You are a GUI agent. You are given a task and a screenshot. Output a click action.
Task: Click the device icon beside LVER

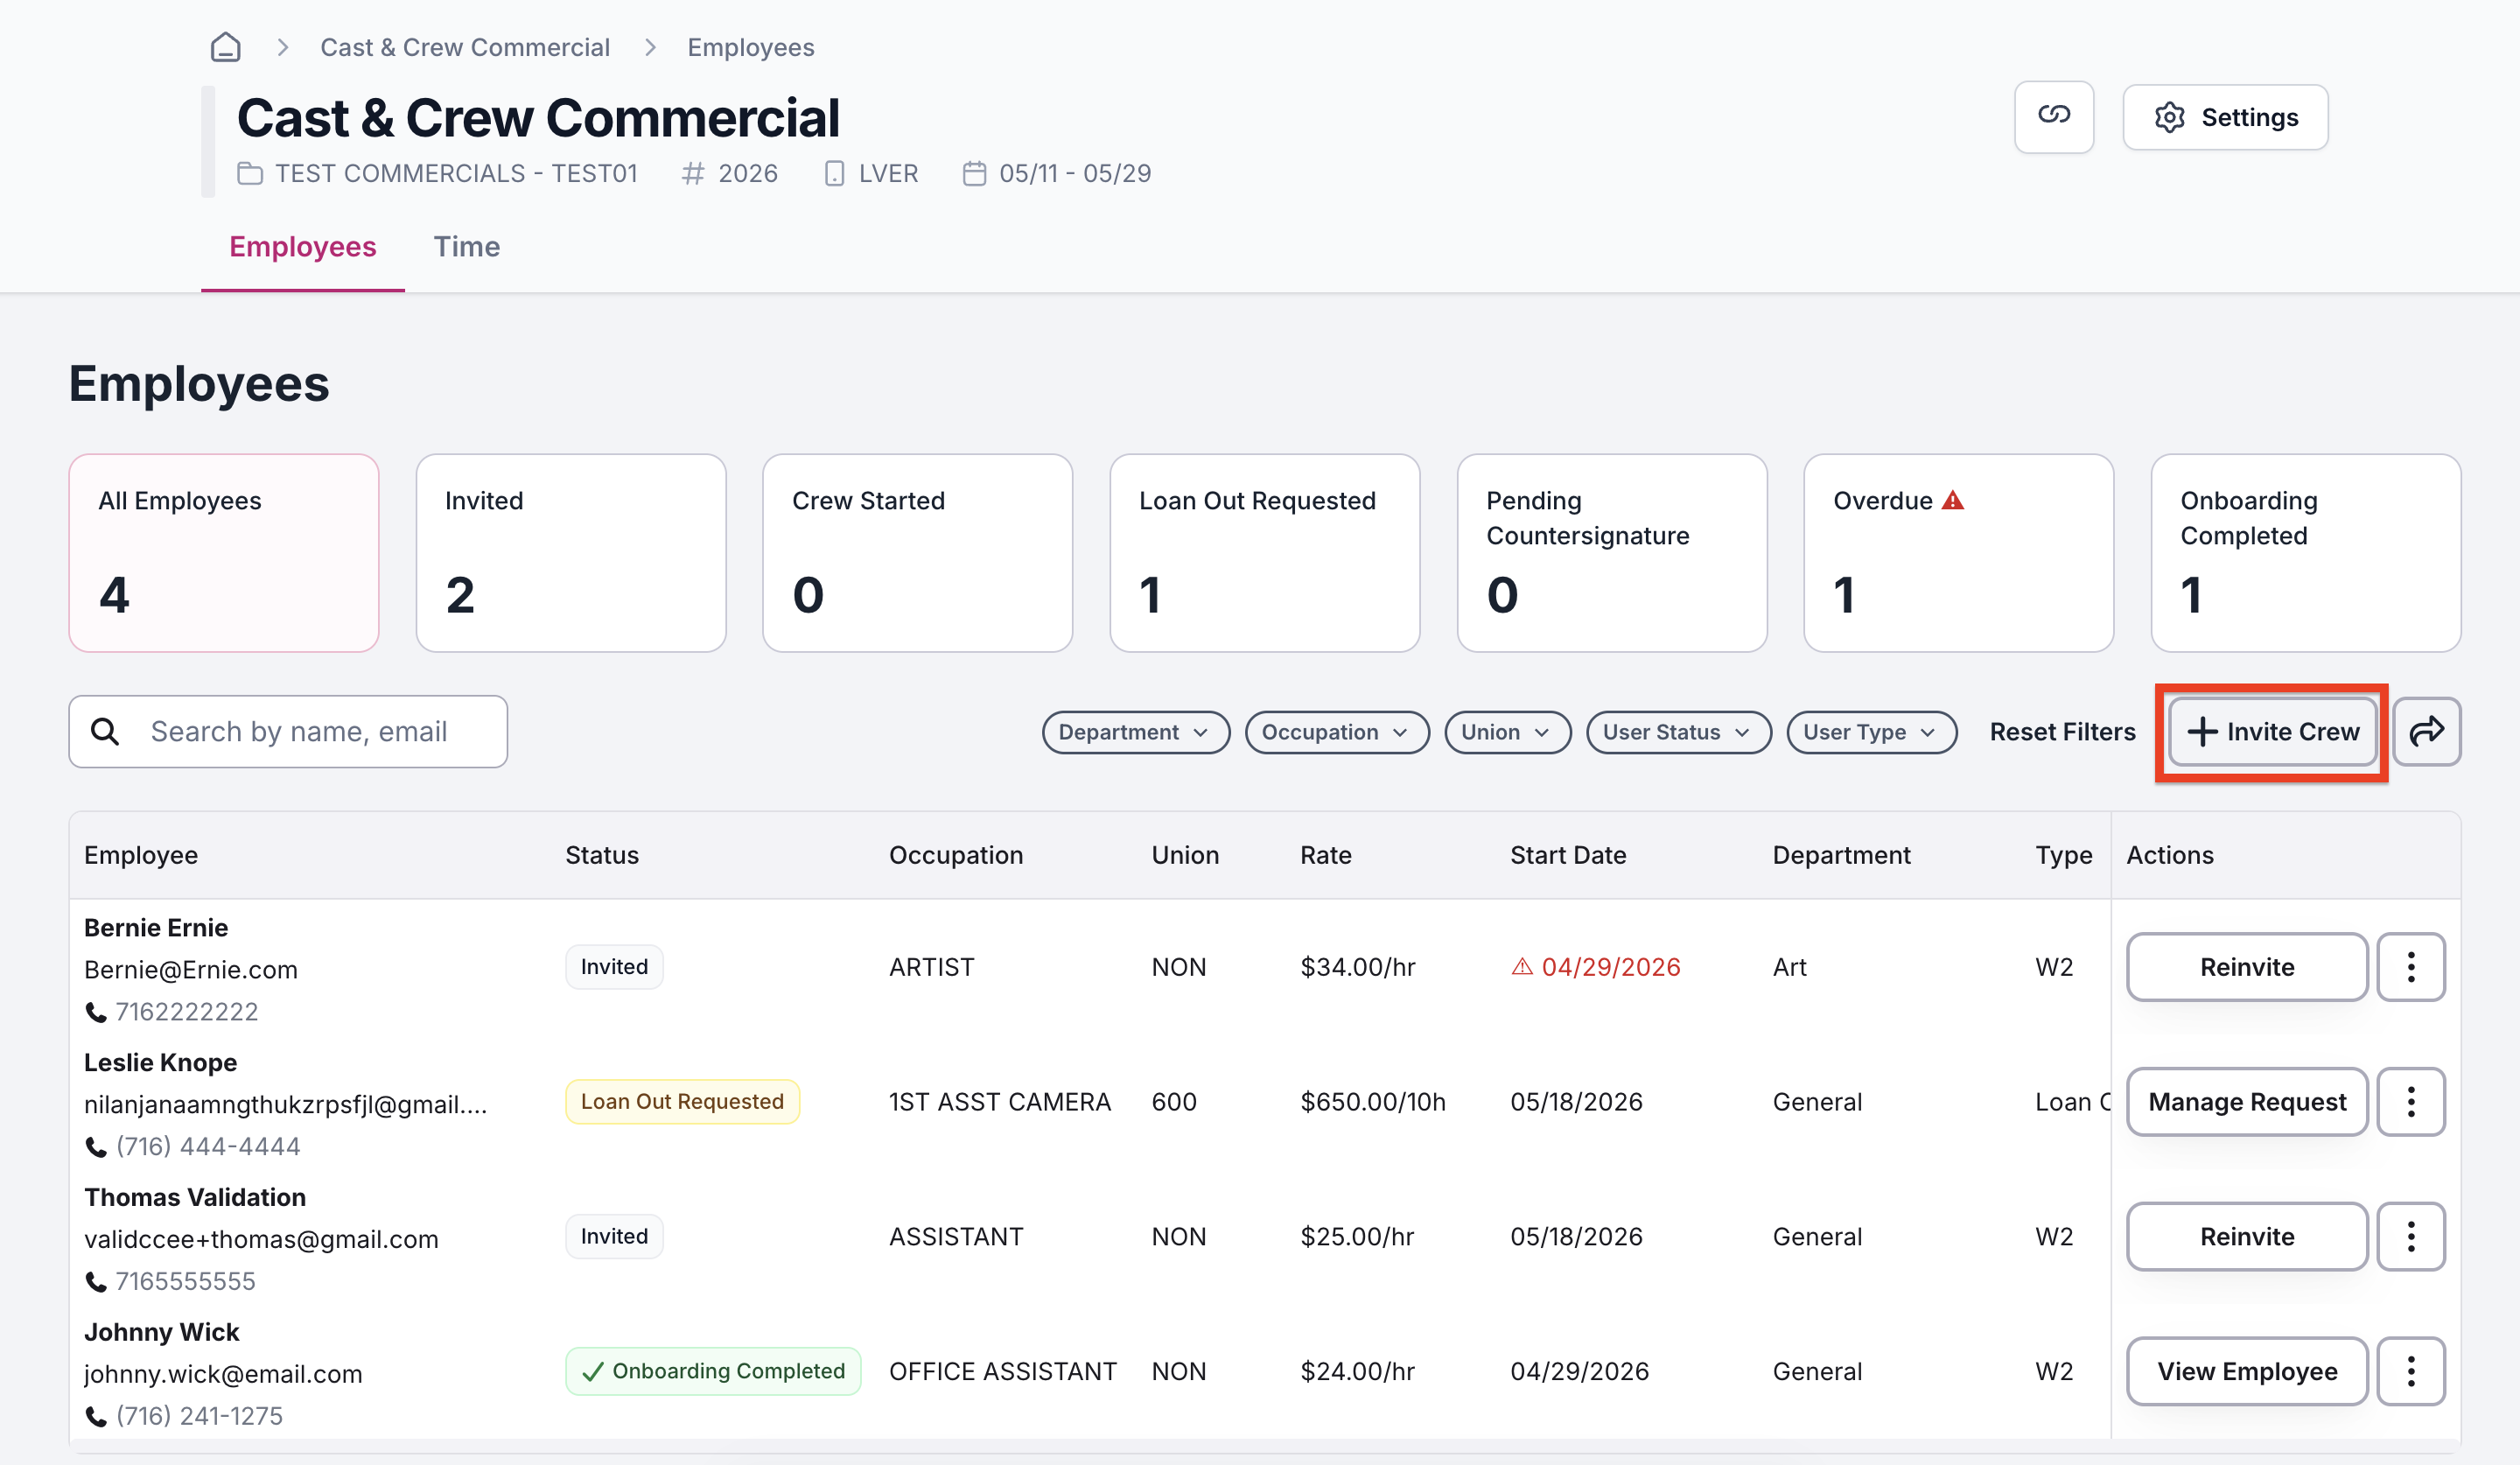834,174
